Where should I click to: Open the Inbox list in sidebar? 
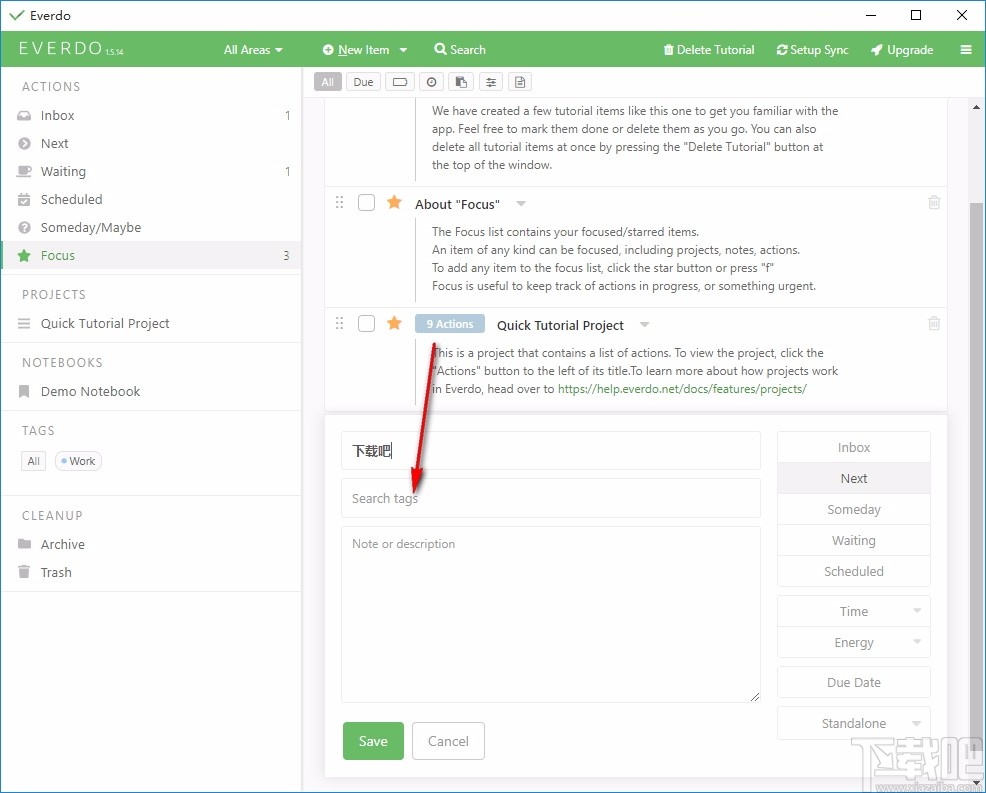151,115
